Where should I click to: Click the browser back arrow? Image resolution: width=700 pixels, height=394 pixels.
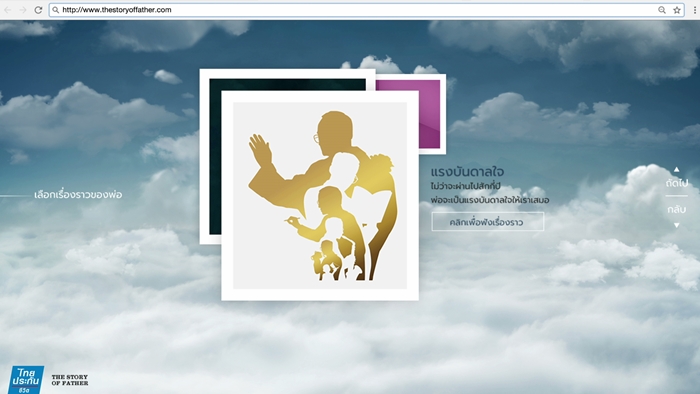pos(8,10)
